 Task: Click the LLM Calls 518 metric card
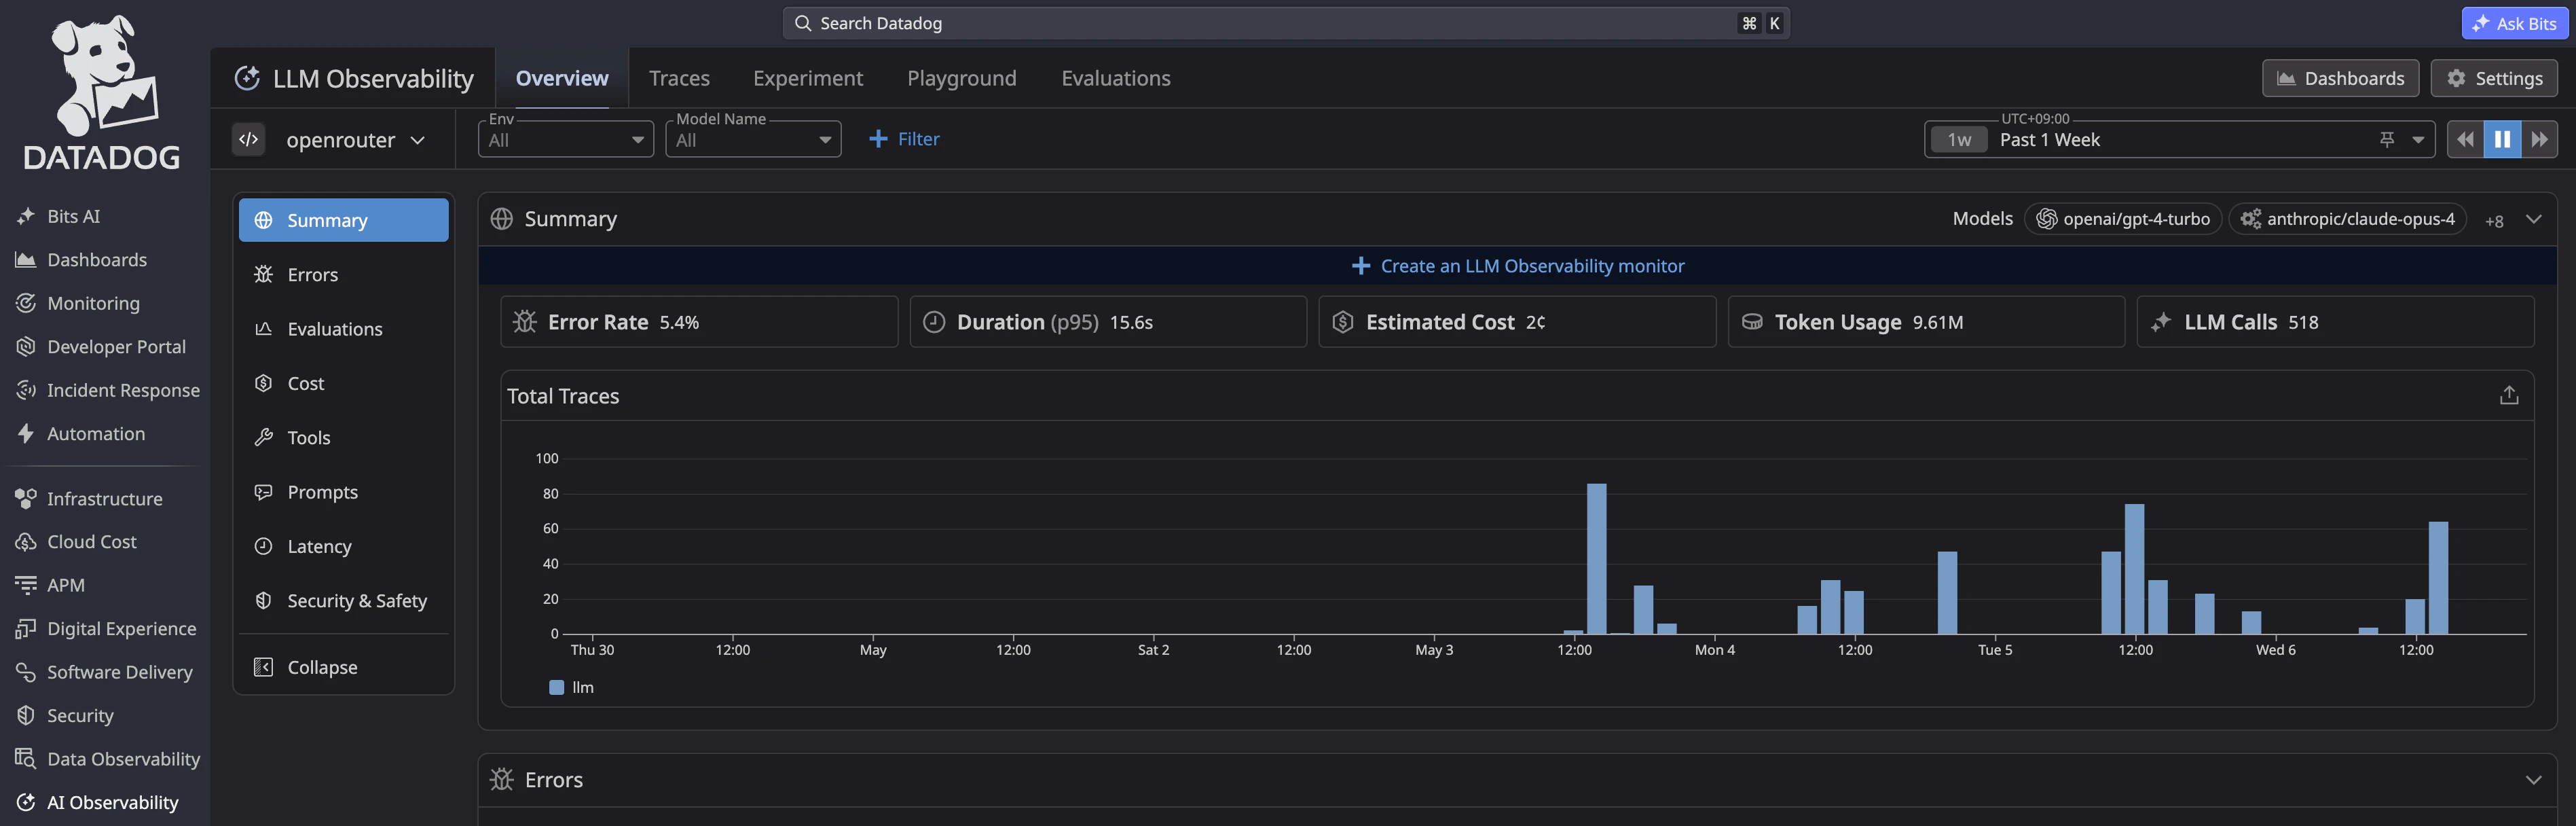[x=2335, y=322]
